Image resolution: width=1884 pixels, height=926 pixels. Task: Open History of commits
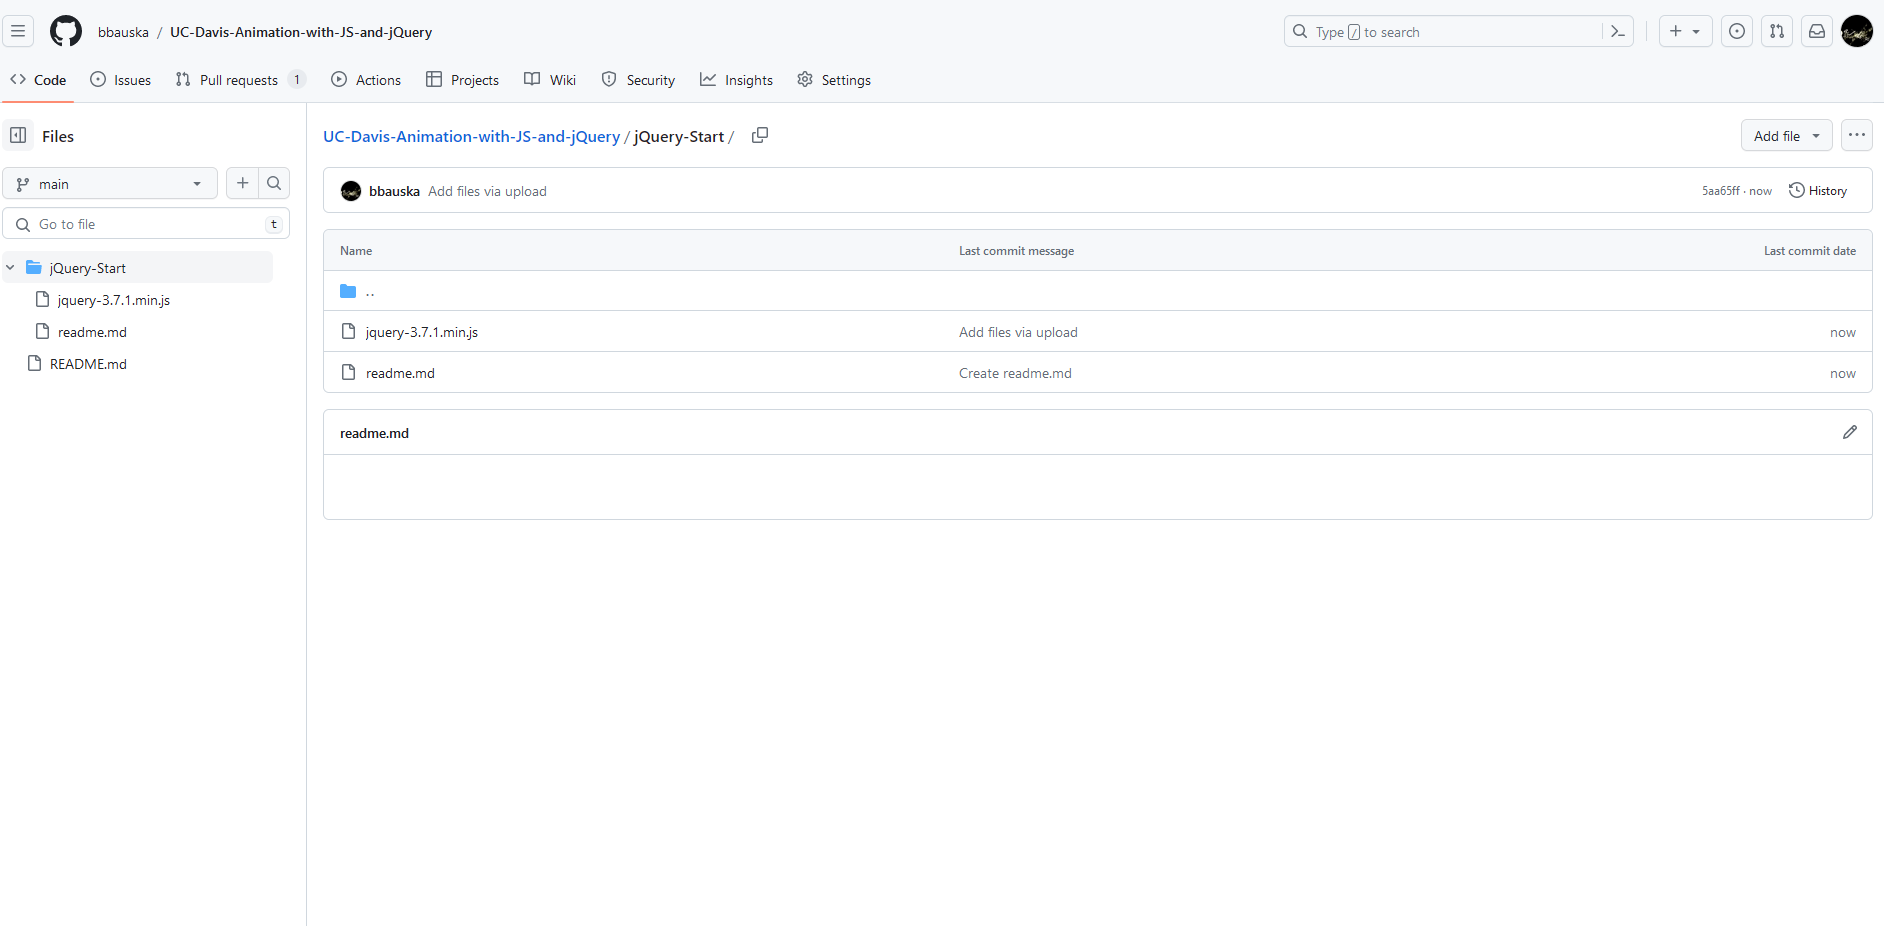1818,191
